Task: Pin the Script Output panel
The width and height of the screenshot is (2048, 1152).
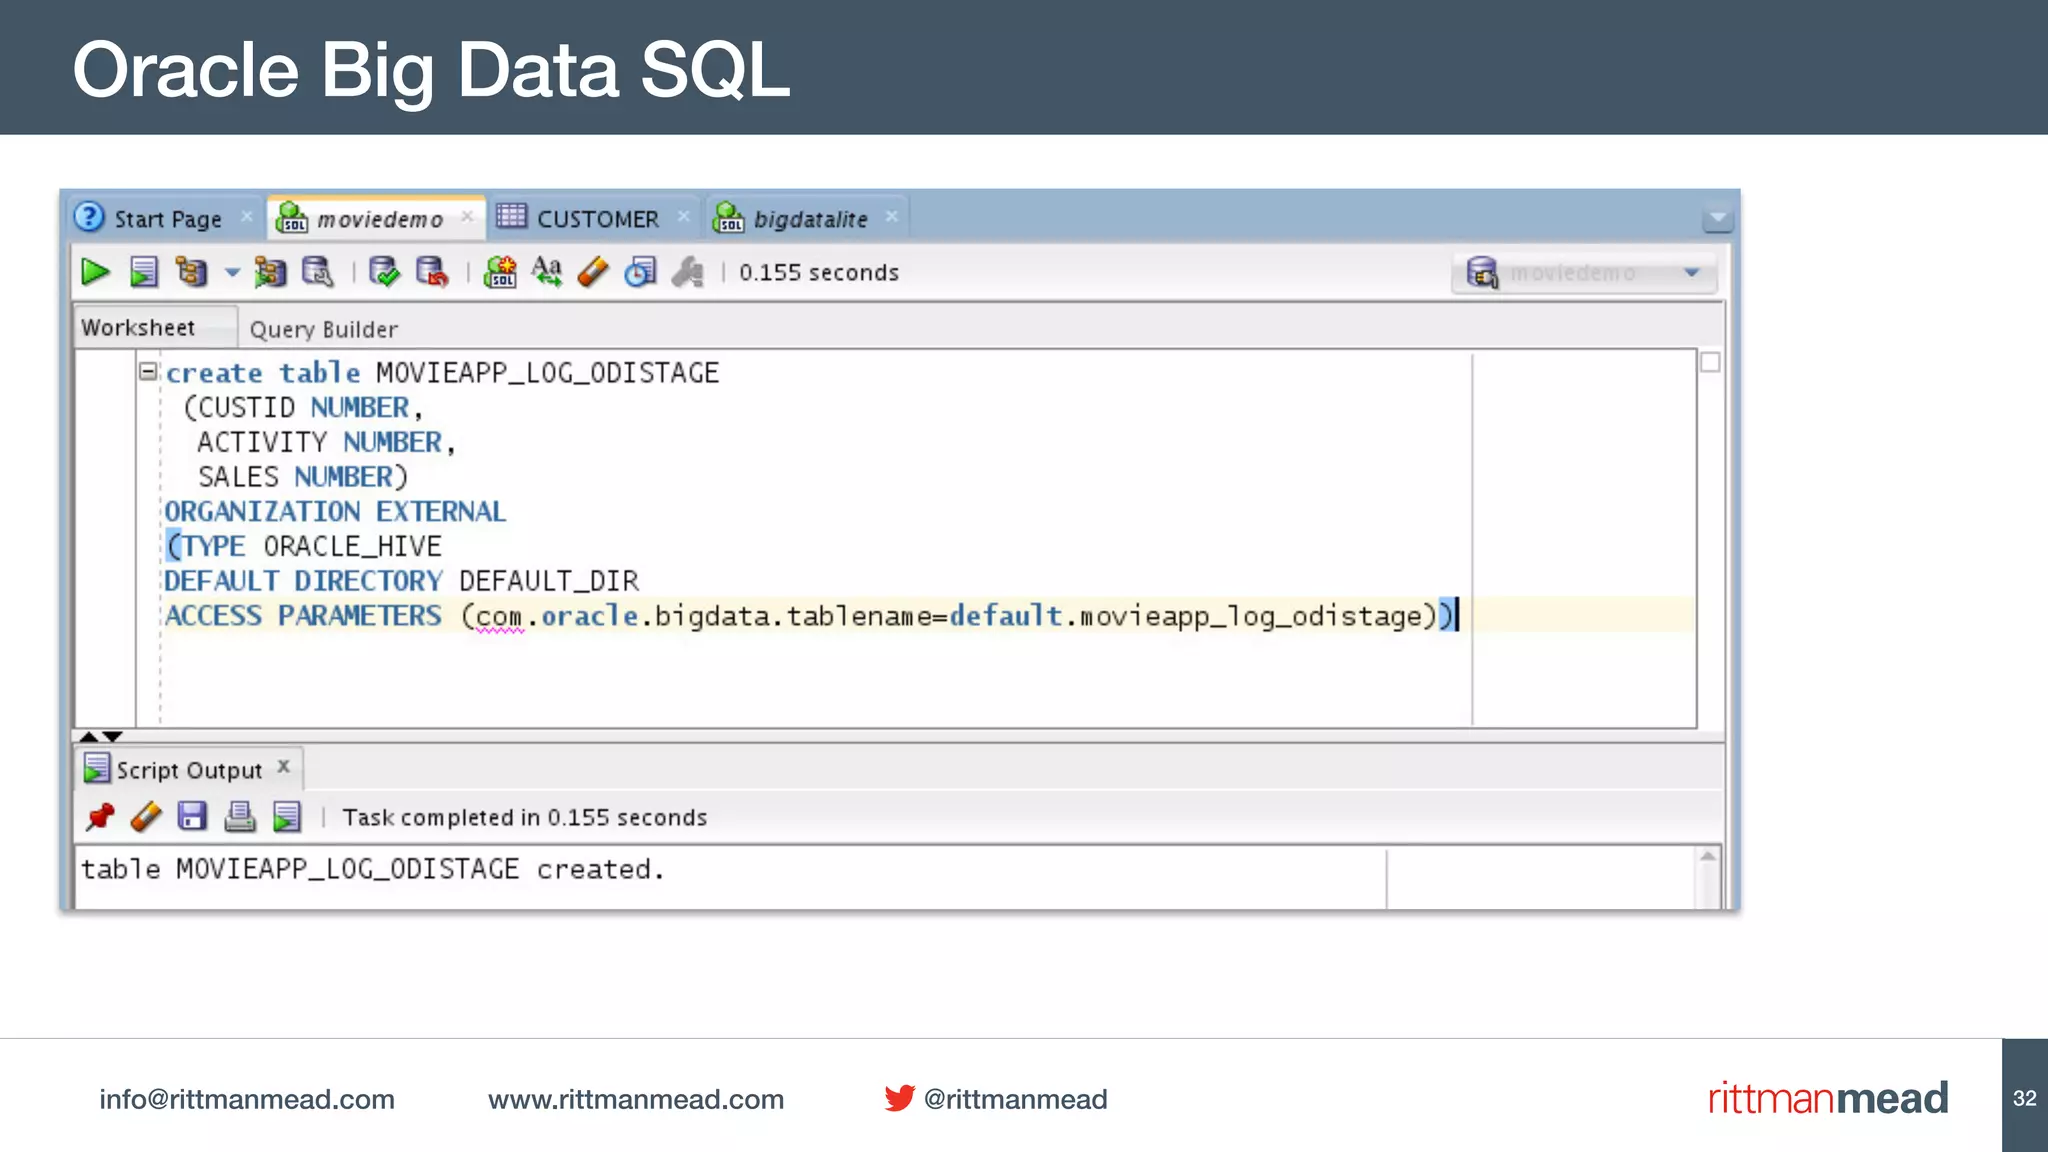Action: click(99, 817)
